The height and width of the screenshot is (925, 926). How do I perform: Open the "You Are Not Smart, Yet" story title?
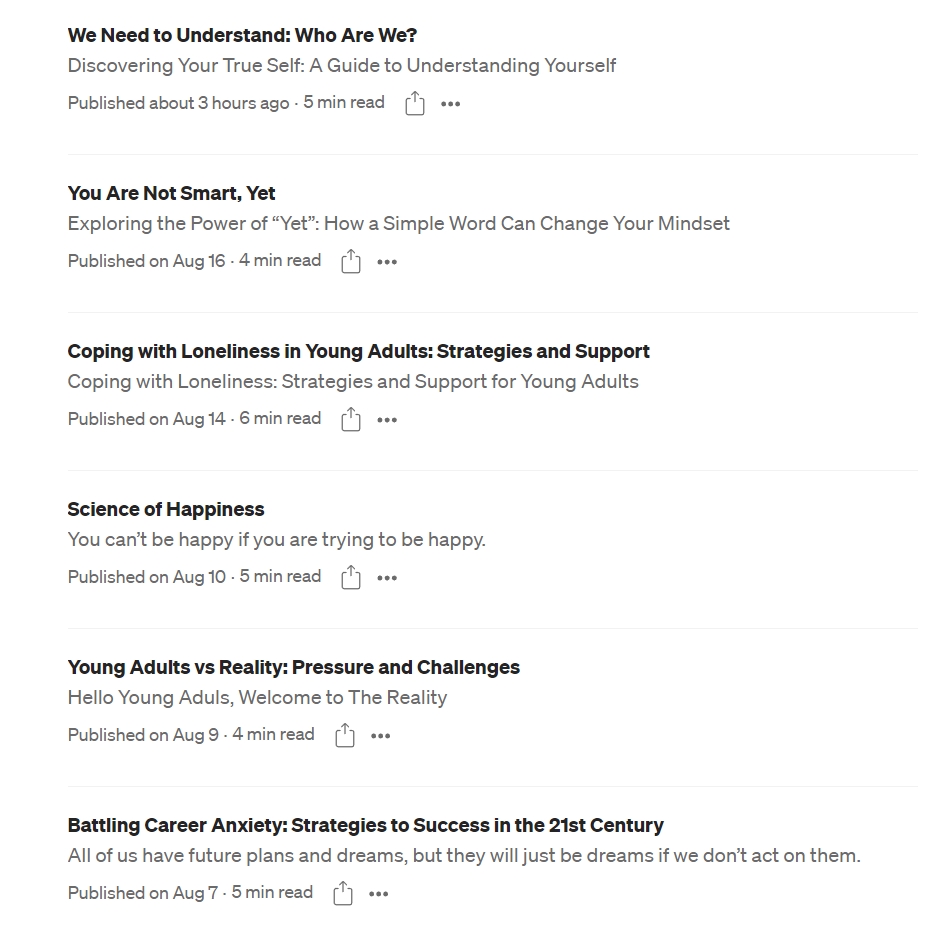tap(171, 193)
